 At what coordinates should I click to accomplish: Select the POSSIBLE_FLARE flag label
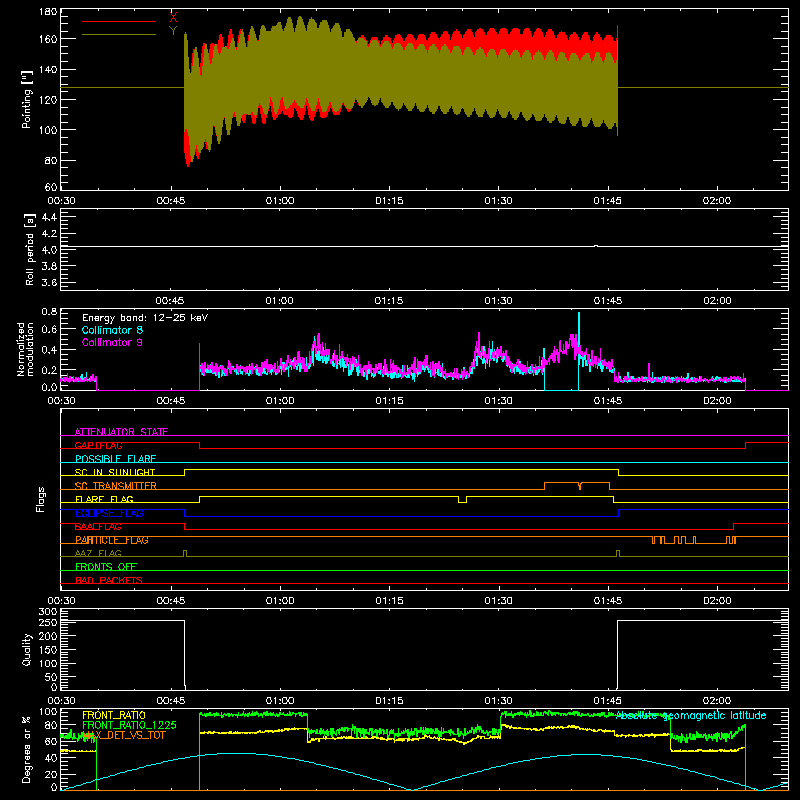click(115, 459)
